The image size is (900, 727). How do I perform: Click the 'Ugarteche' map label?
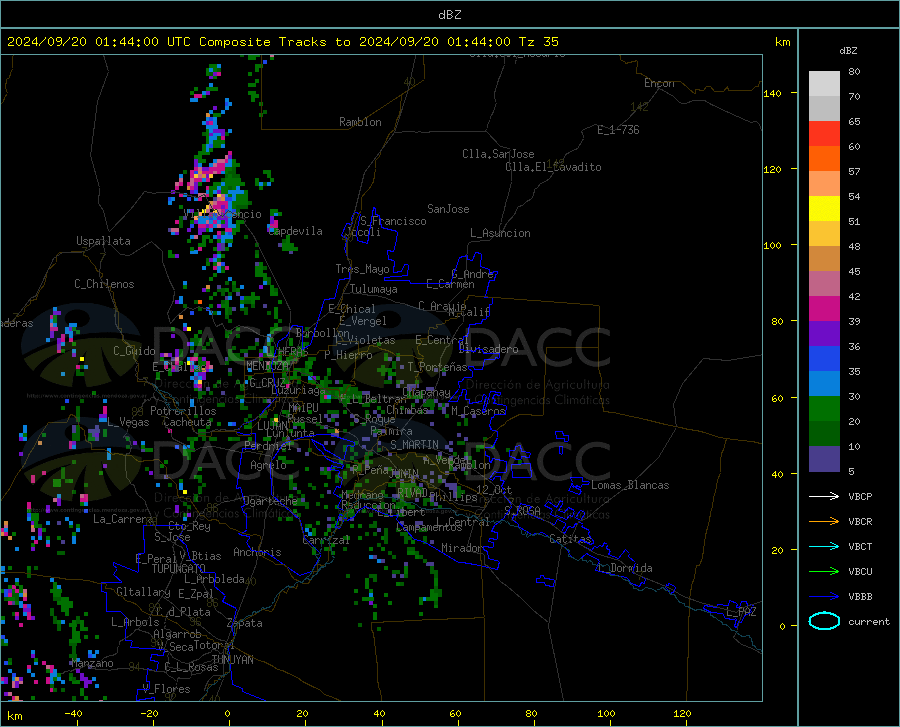[x=270, y=501]
